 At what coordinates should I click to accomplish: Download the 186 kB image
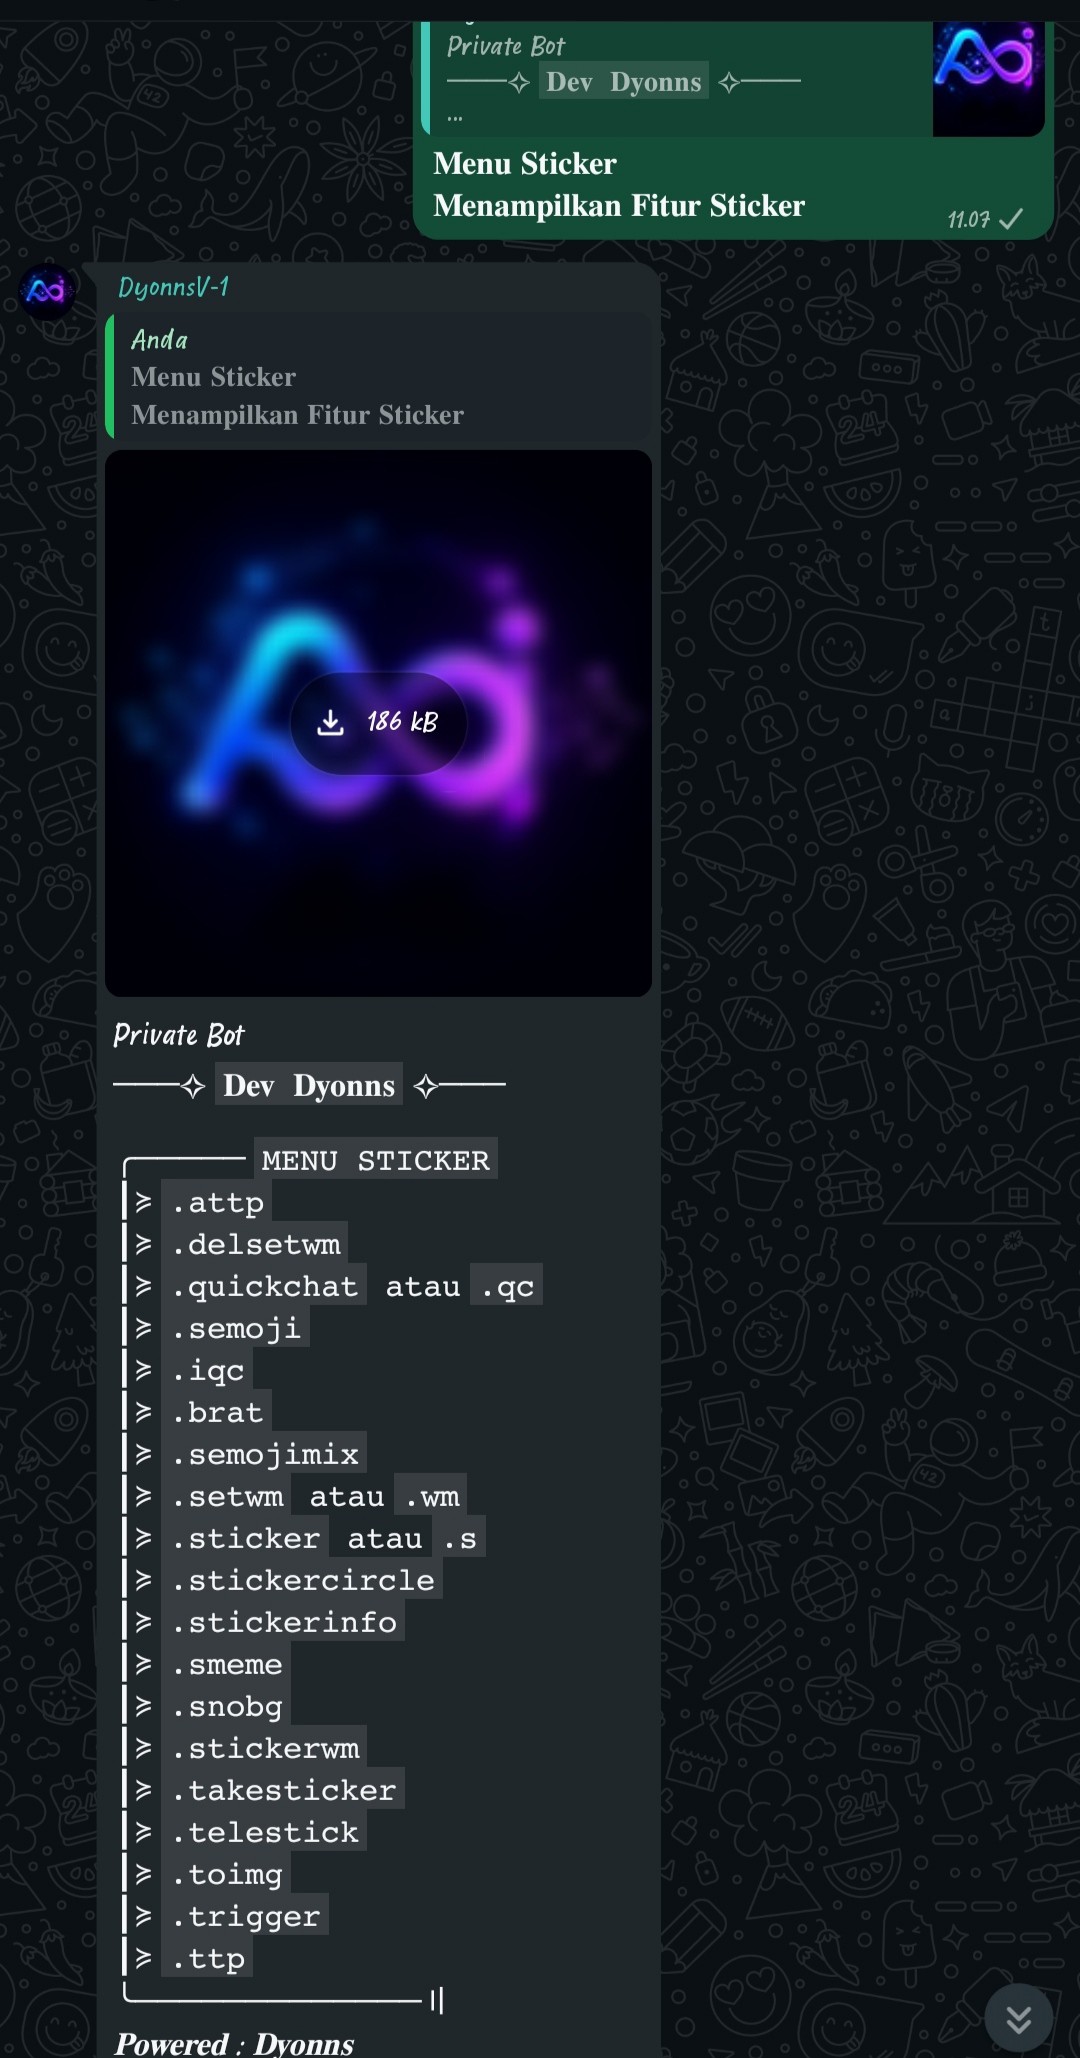click(378, 722)
